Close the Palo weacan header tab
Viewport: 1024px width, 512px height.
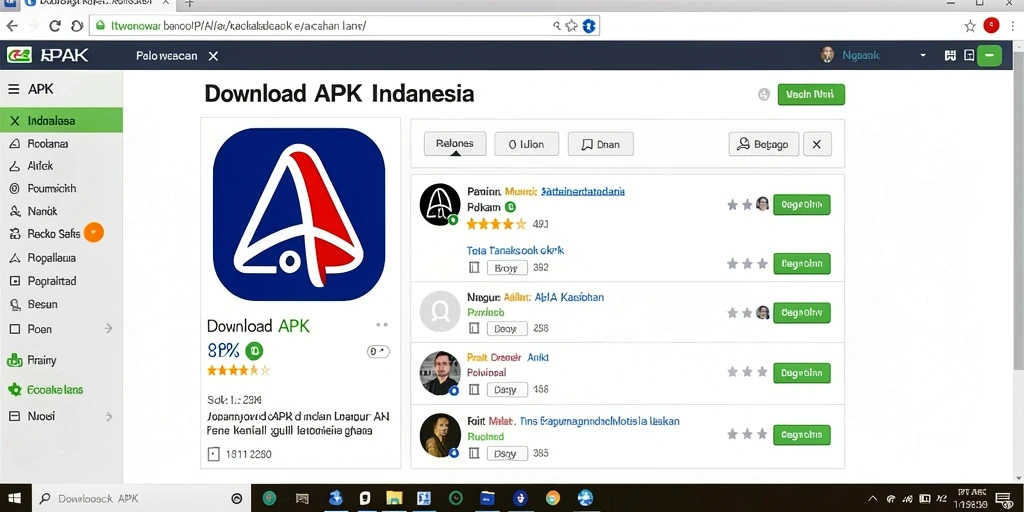(x=213, y=56)
